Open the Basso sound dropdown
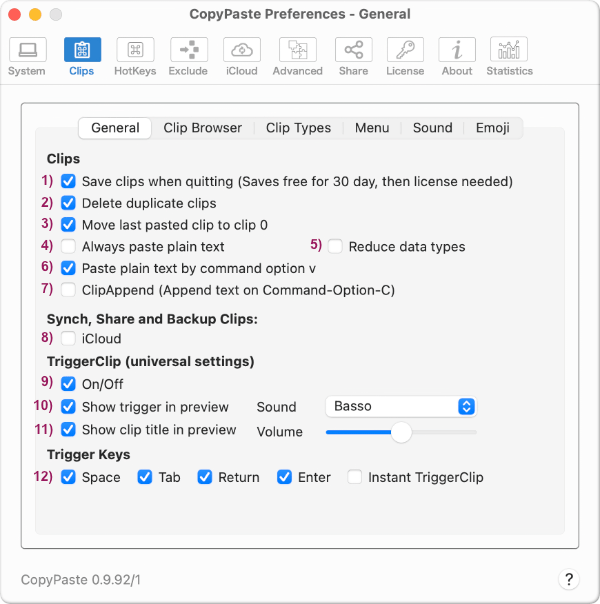600x604 pixels. tap(401, 406)
